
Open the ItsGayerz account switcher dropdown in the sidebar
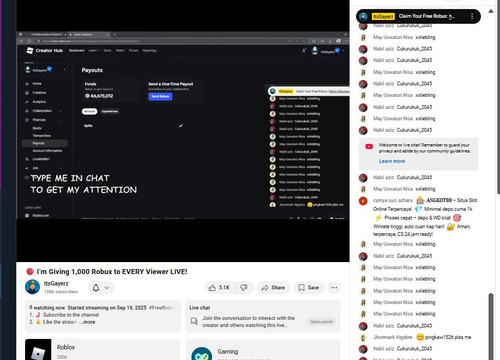point(45,70)
